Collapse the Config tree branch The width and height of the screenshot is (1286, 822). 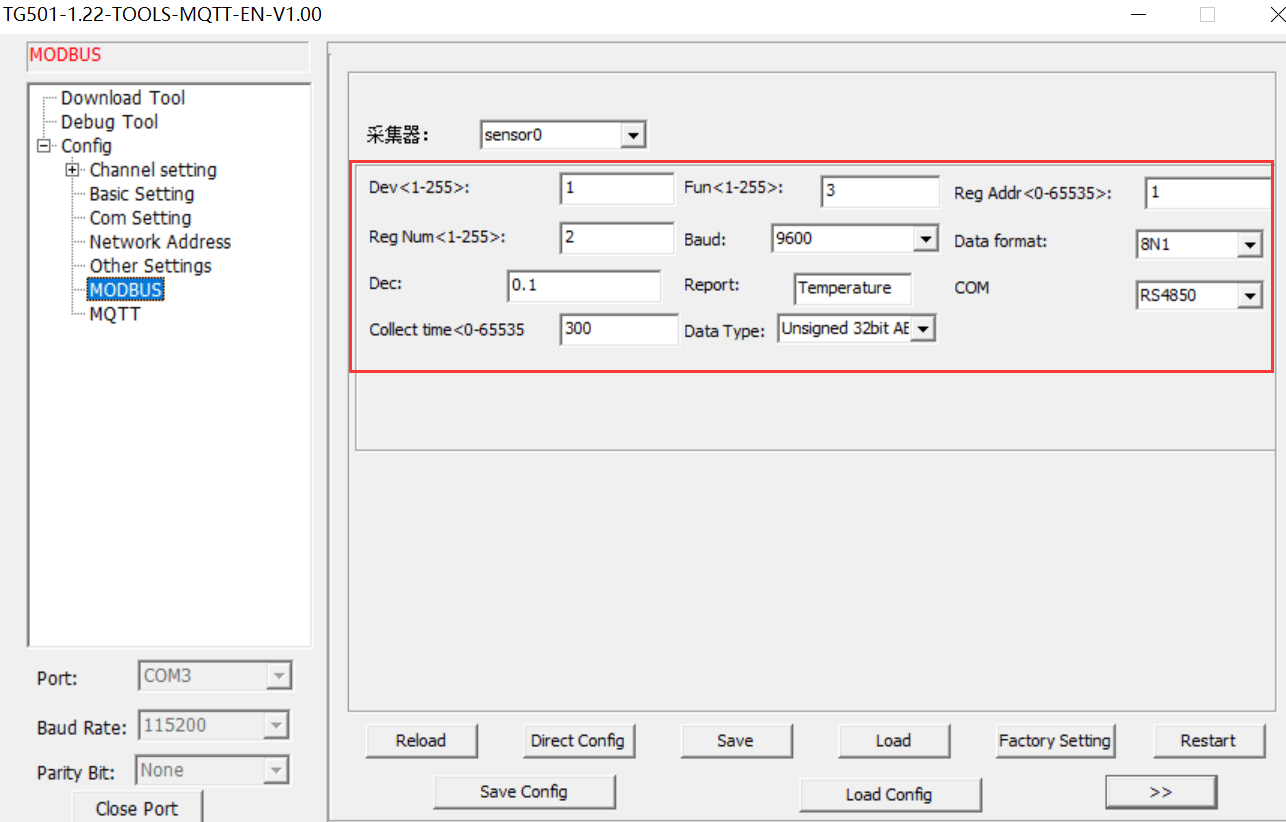(42, 146)
